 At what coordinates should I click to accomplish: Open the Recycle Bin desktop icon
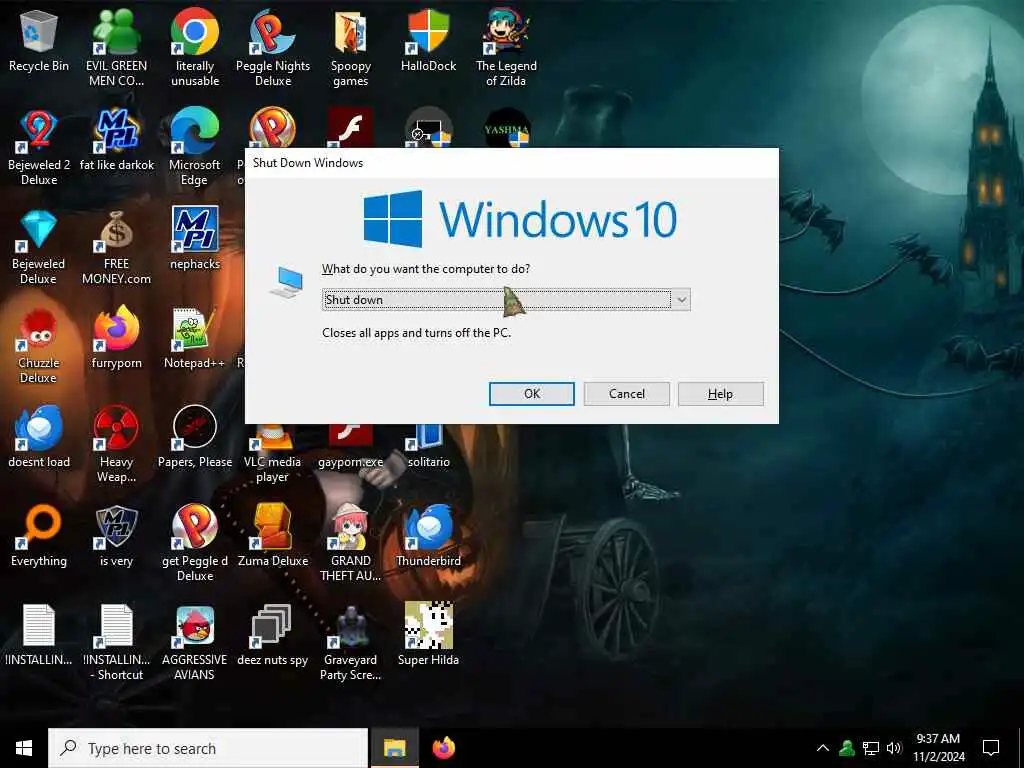pos(39,39)
